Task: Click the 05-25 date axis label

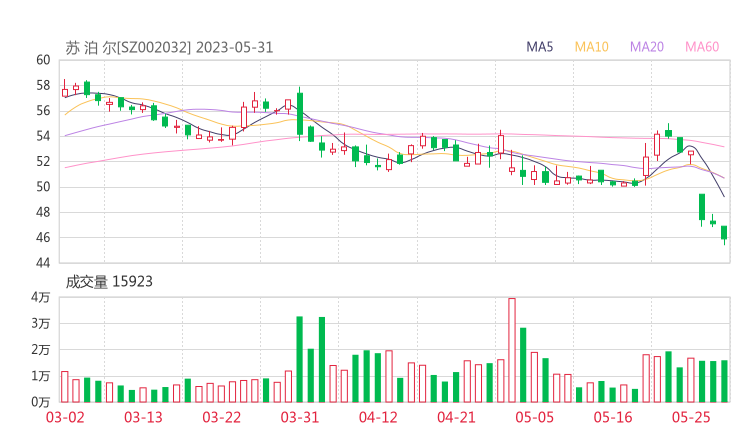Action: point(691,417)
